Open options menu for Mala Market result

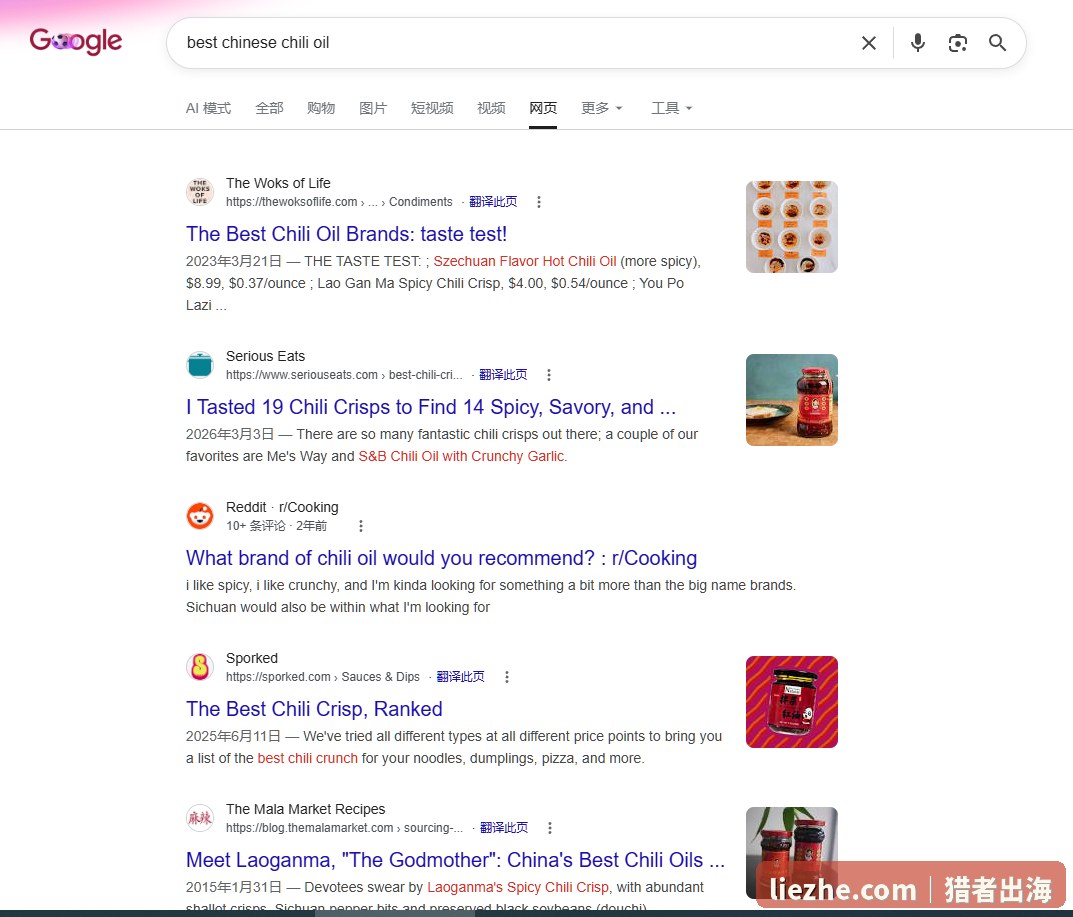(550, 828)
